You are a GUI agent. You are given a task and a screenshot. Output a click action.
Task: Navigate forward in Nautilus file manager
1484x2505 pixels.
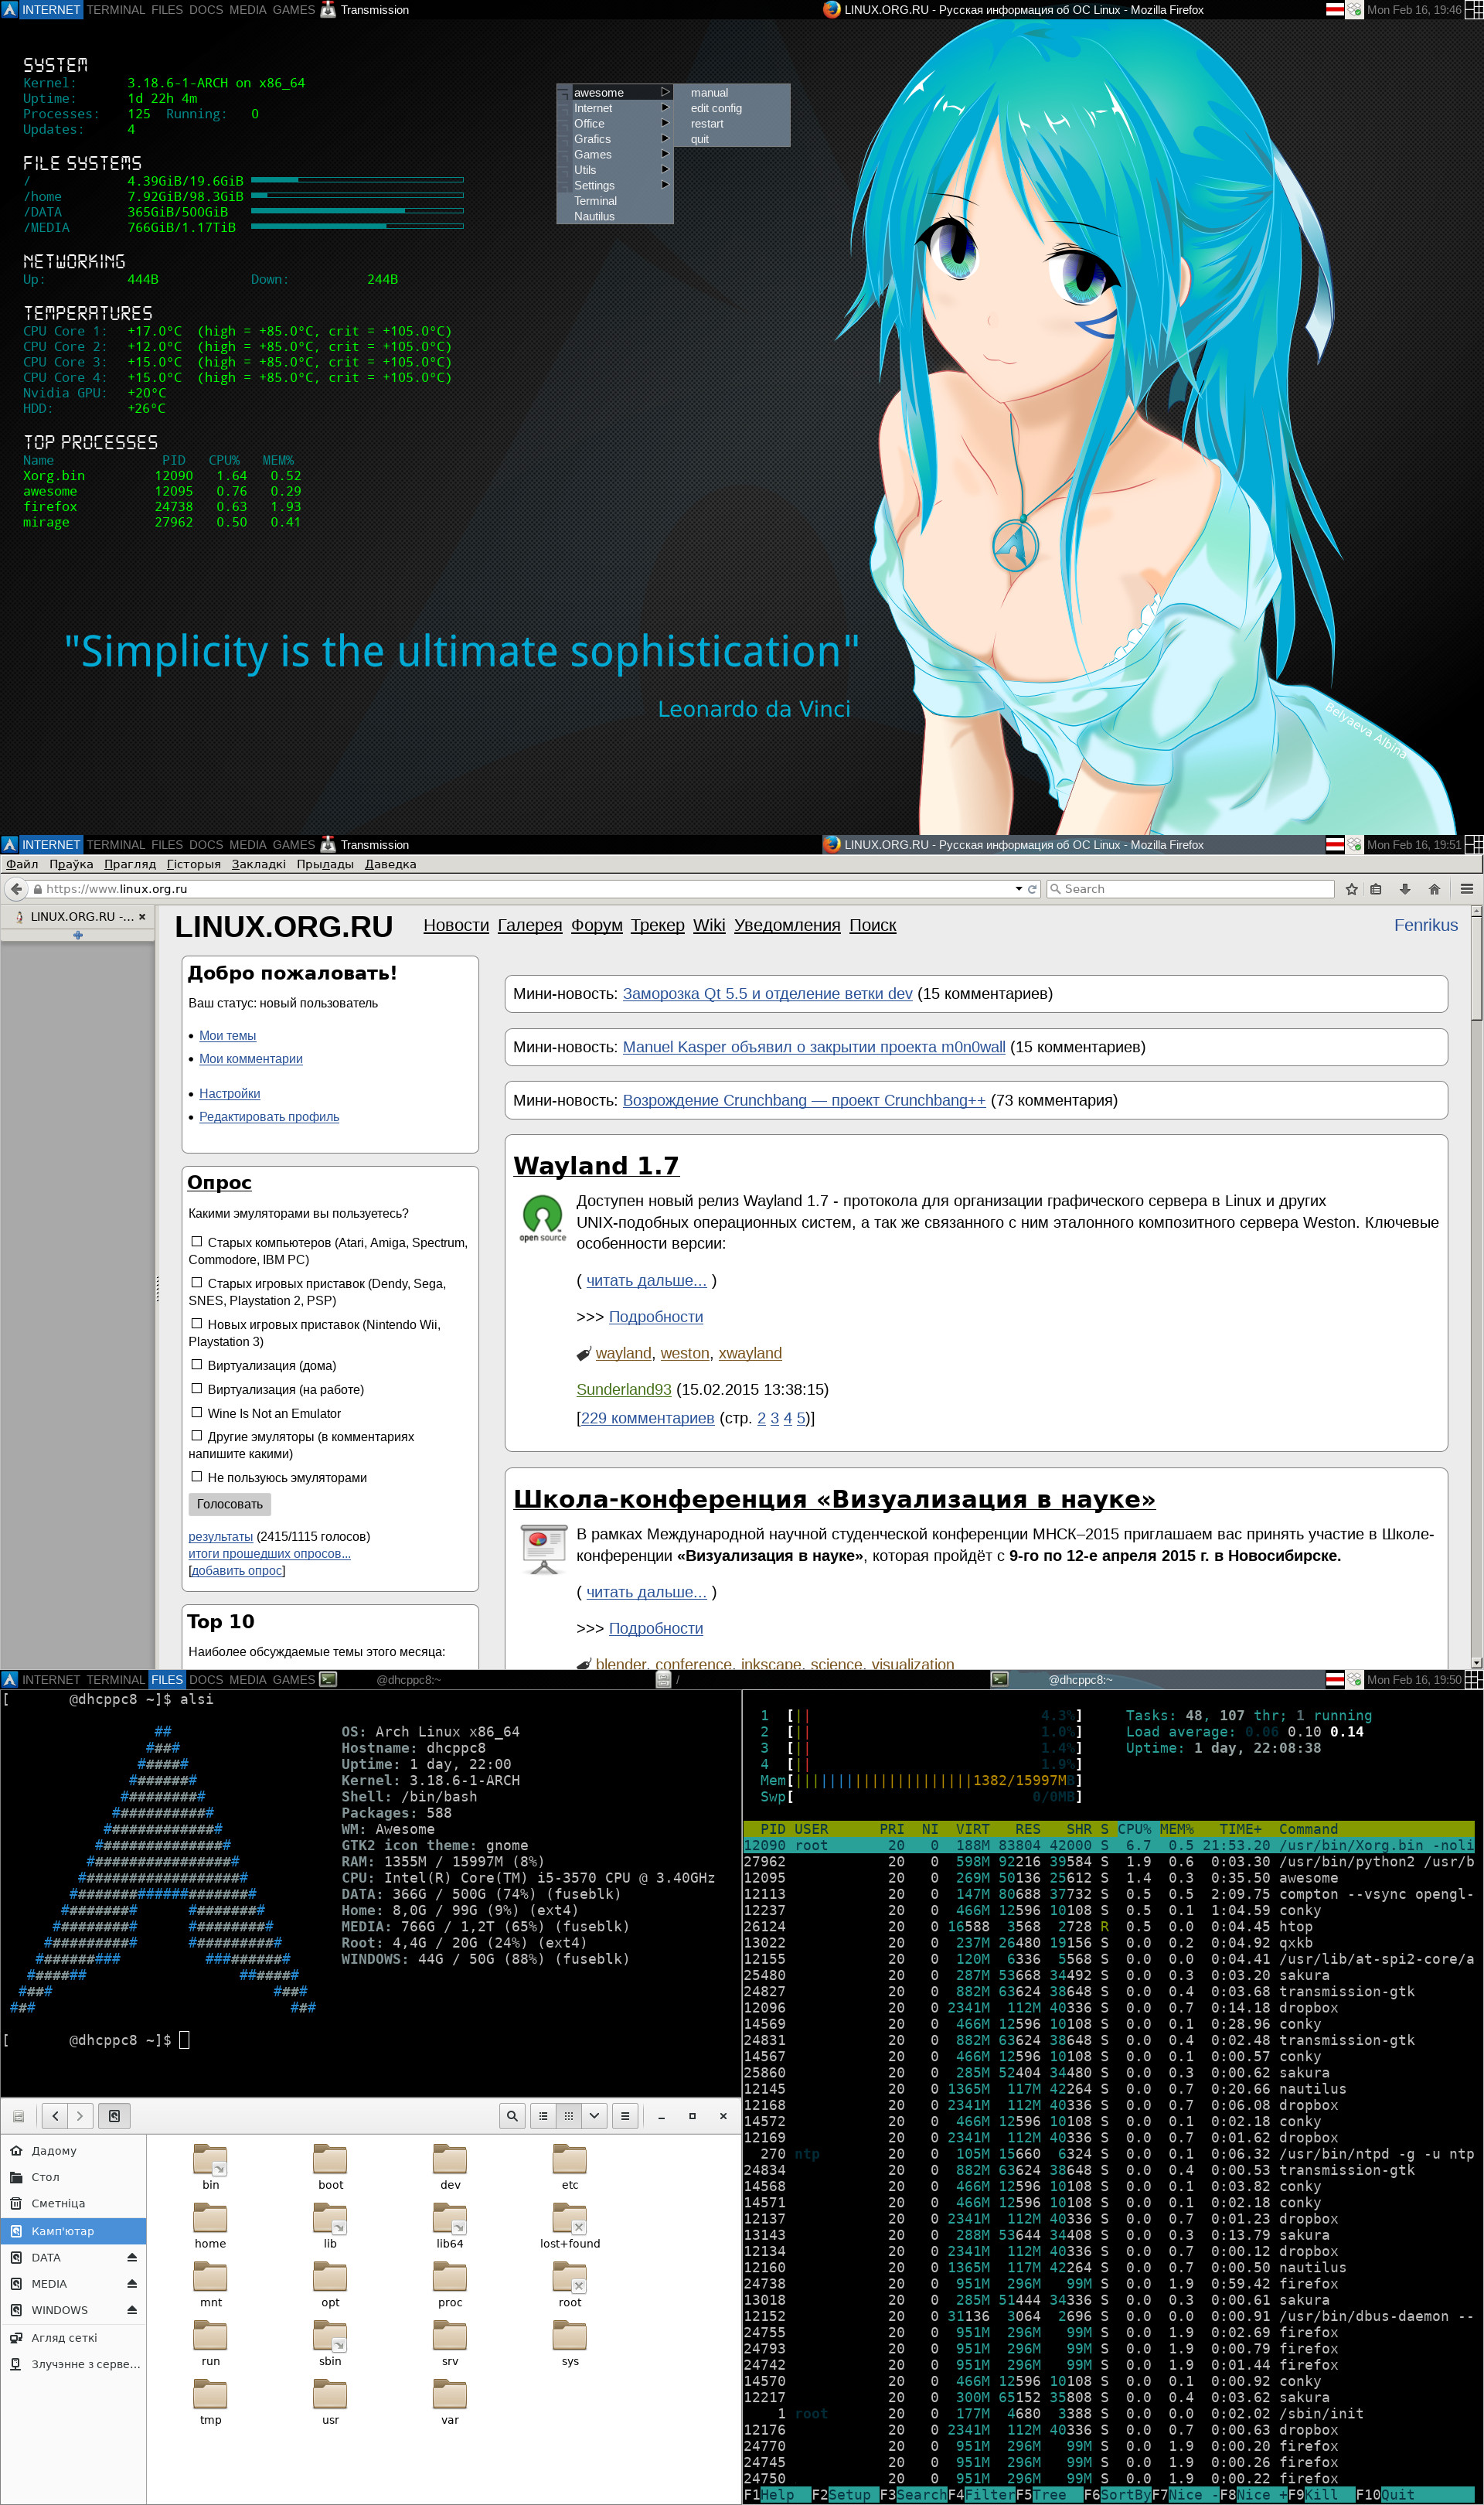point(80,2115)
